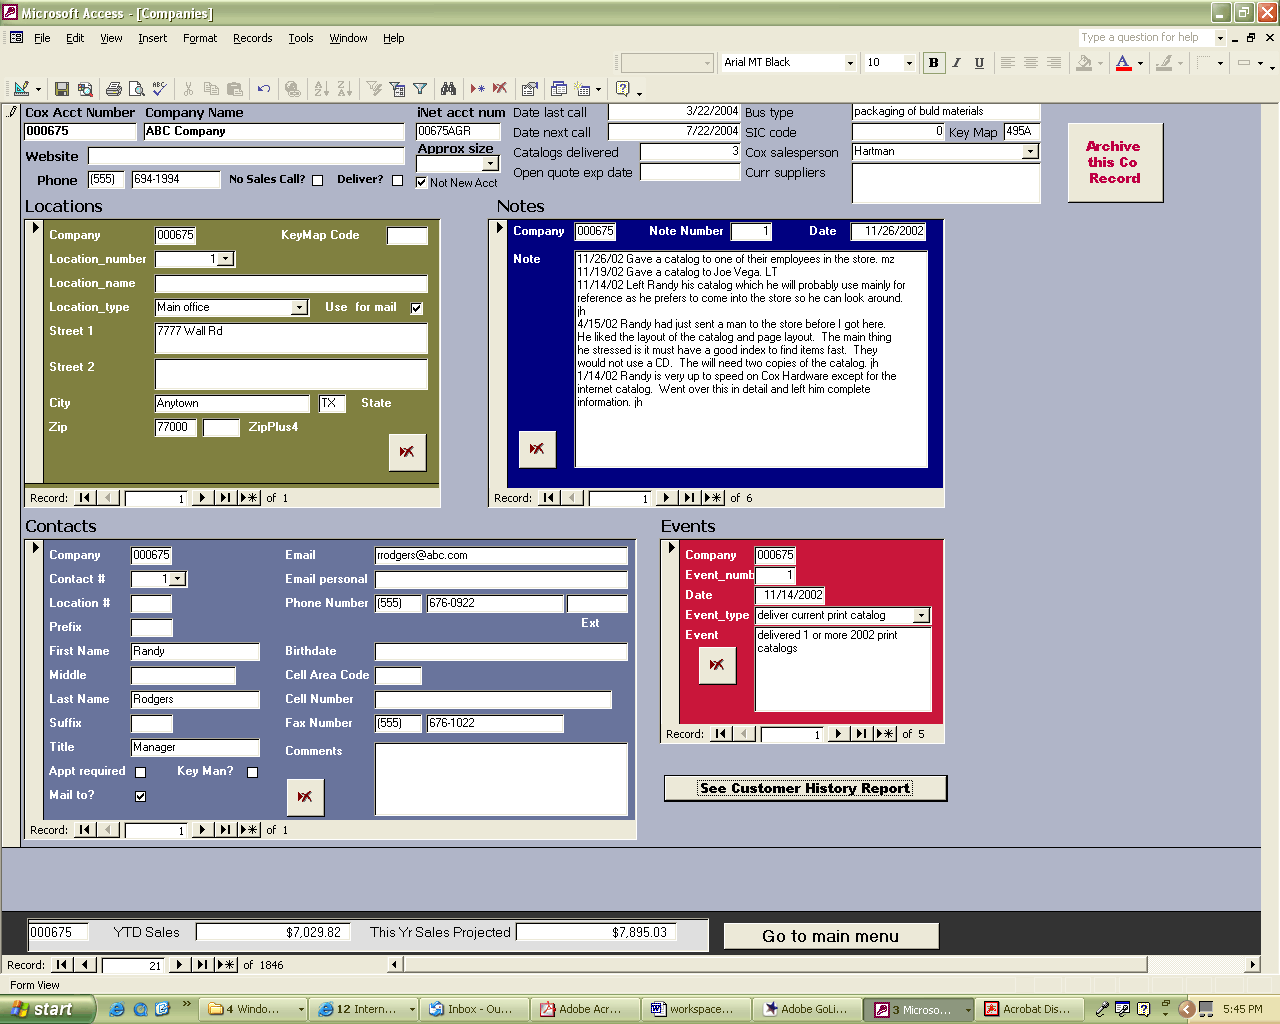The width and height of the screenshot is (1280, 1024).
Task: Click into the Website input field
Action: tap(246, 156)
